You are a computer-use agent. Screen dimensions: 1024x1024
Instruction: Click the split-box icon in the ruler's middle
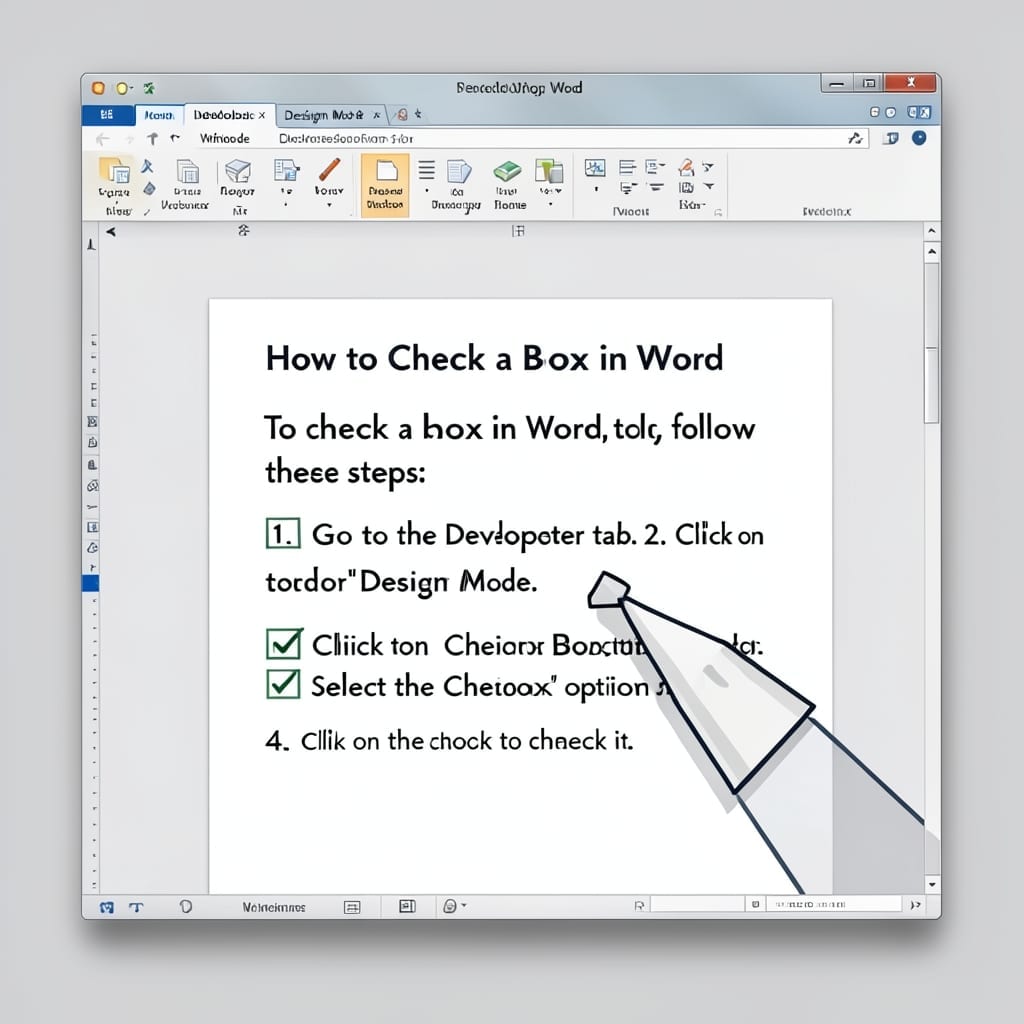click(x=518, y=231)
